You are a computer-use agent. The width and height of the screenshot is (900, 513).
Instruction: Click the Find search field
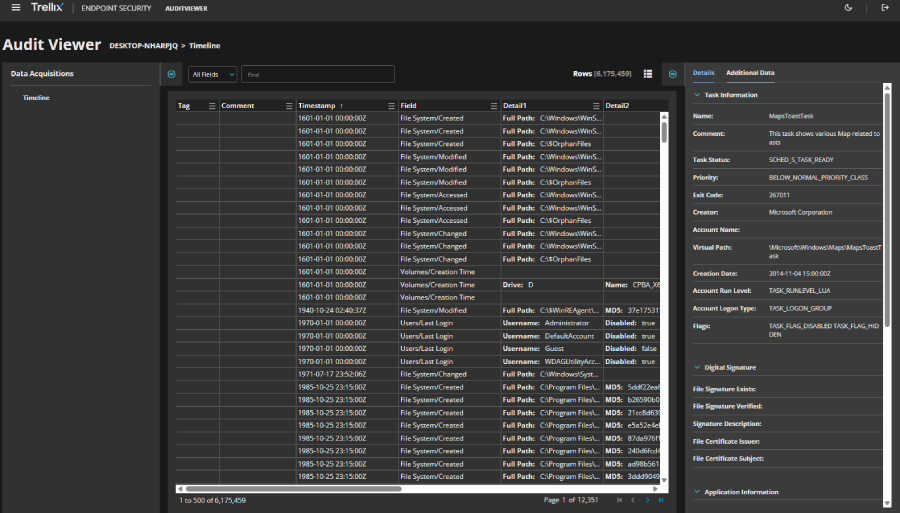pos(317,74)
